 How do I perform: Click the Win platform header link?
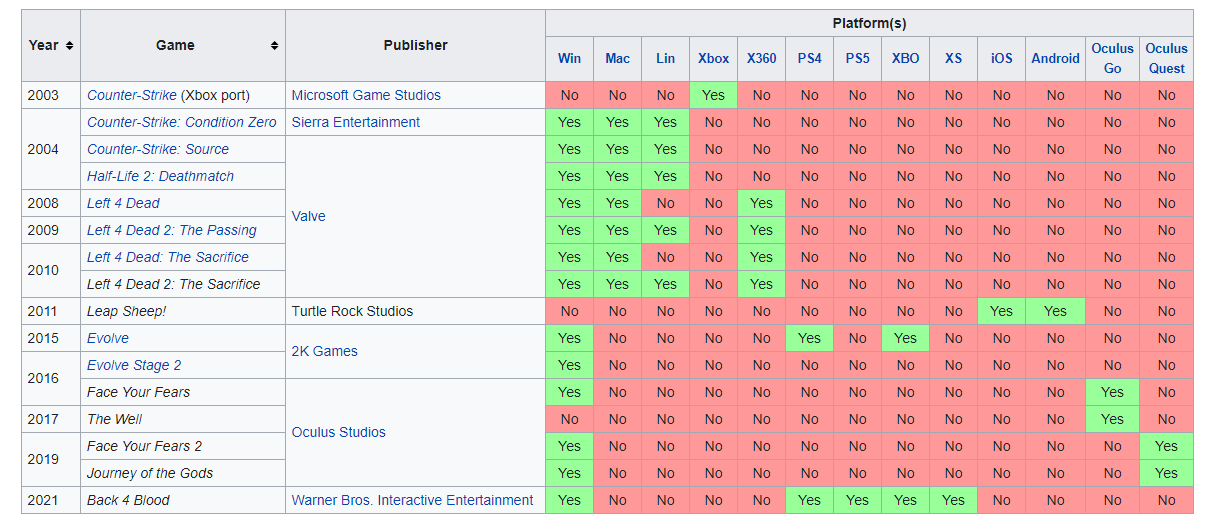coord(569,58)
